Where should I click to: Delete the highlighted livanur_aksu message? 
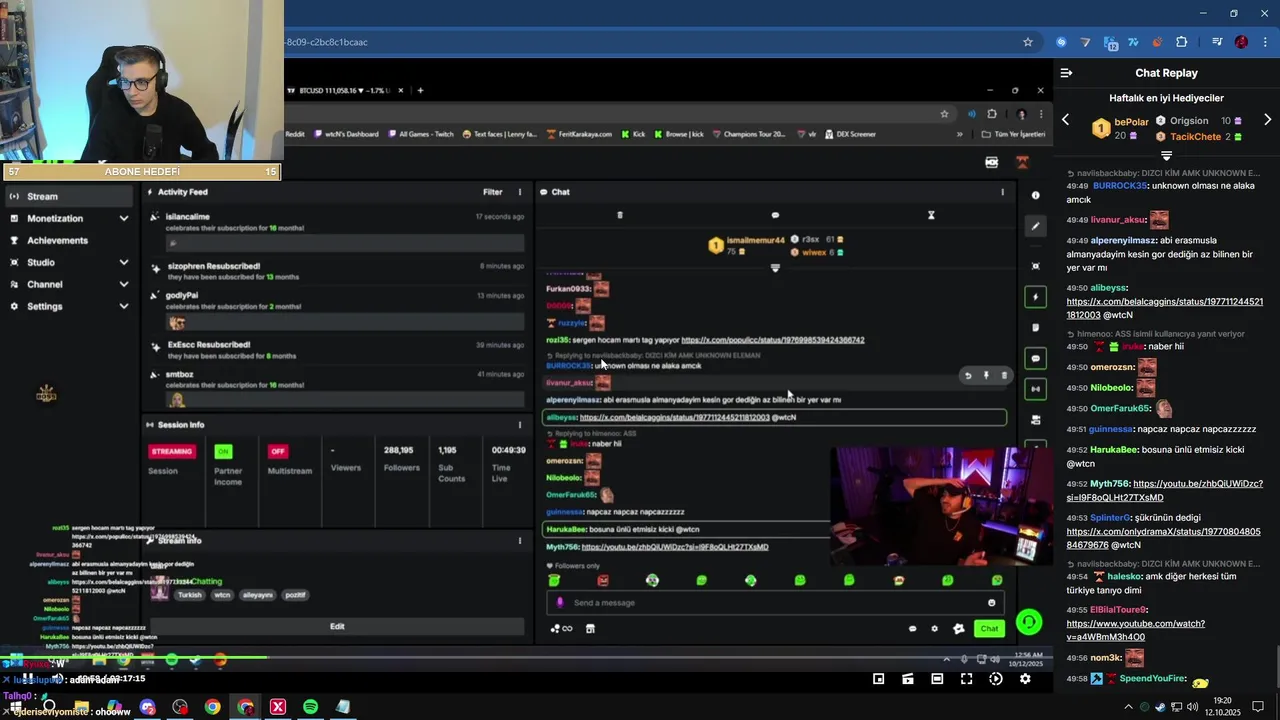[1004, 376]
